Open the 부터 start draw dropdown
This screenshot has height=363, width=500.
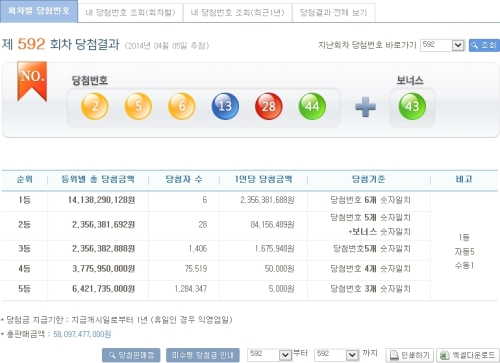click(270, 355)
